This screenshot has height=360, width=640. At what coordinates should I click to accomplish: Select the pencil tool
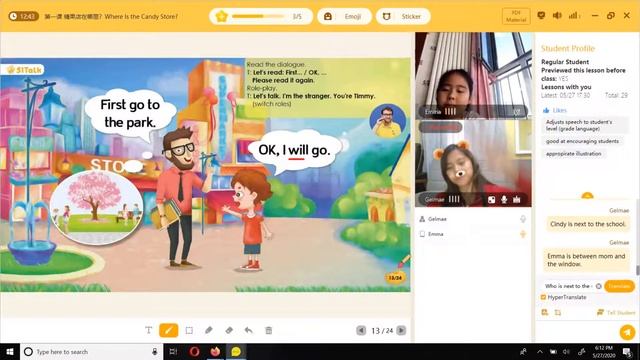pyautogui.click(x=209, y=330)
